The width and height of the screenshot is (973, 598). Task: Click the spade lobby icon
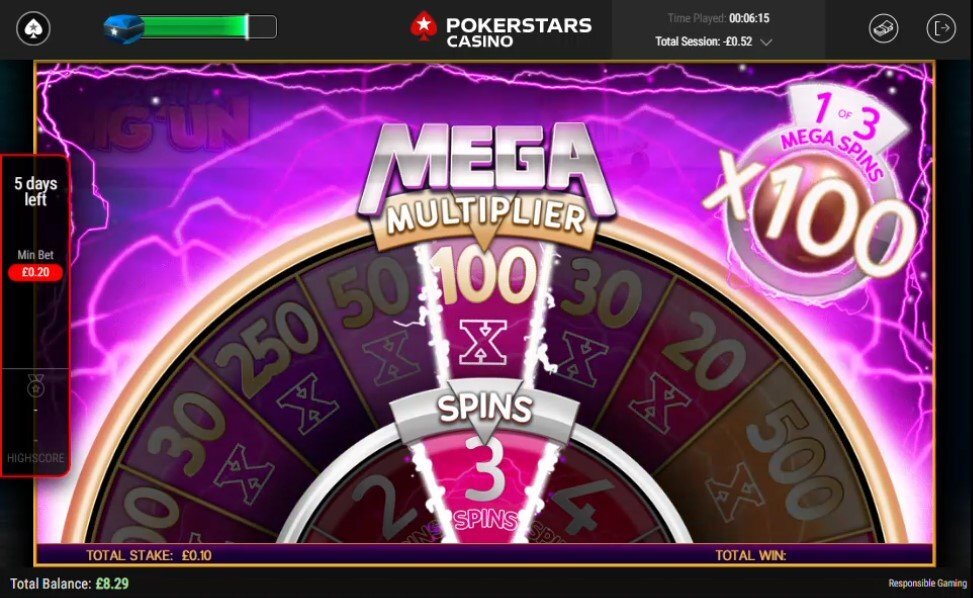point(33,29)
